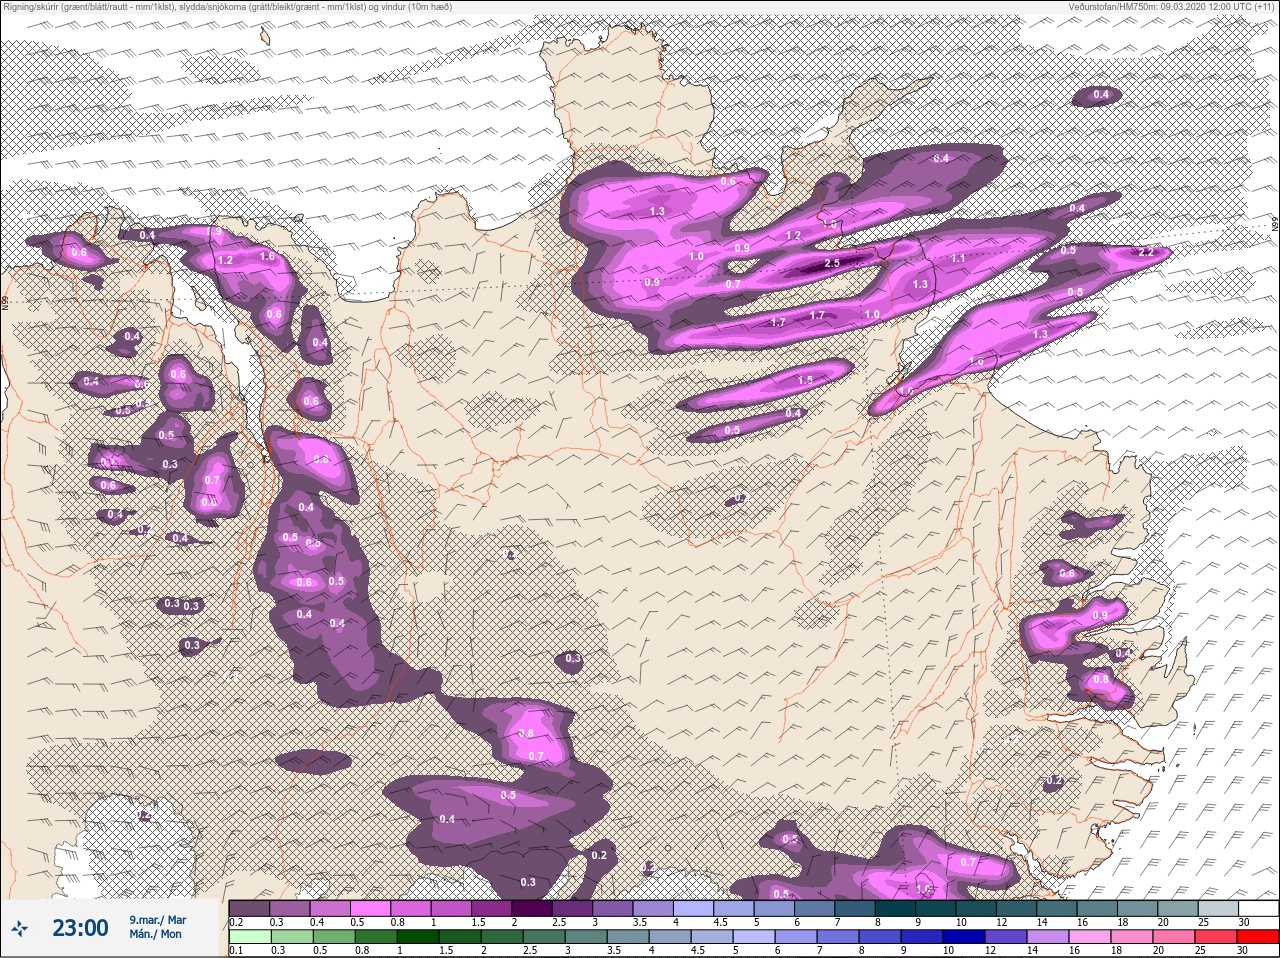The image size is (1280, 958).
Task: Click the 23:00 forecast time display
Action: 80,928
